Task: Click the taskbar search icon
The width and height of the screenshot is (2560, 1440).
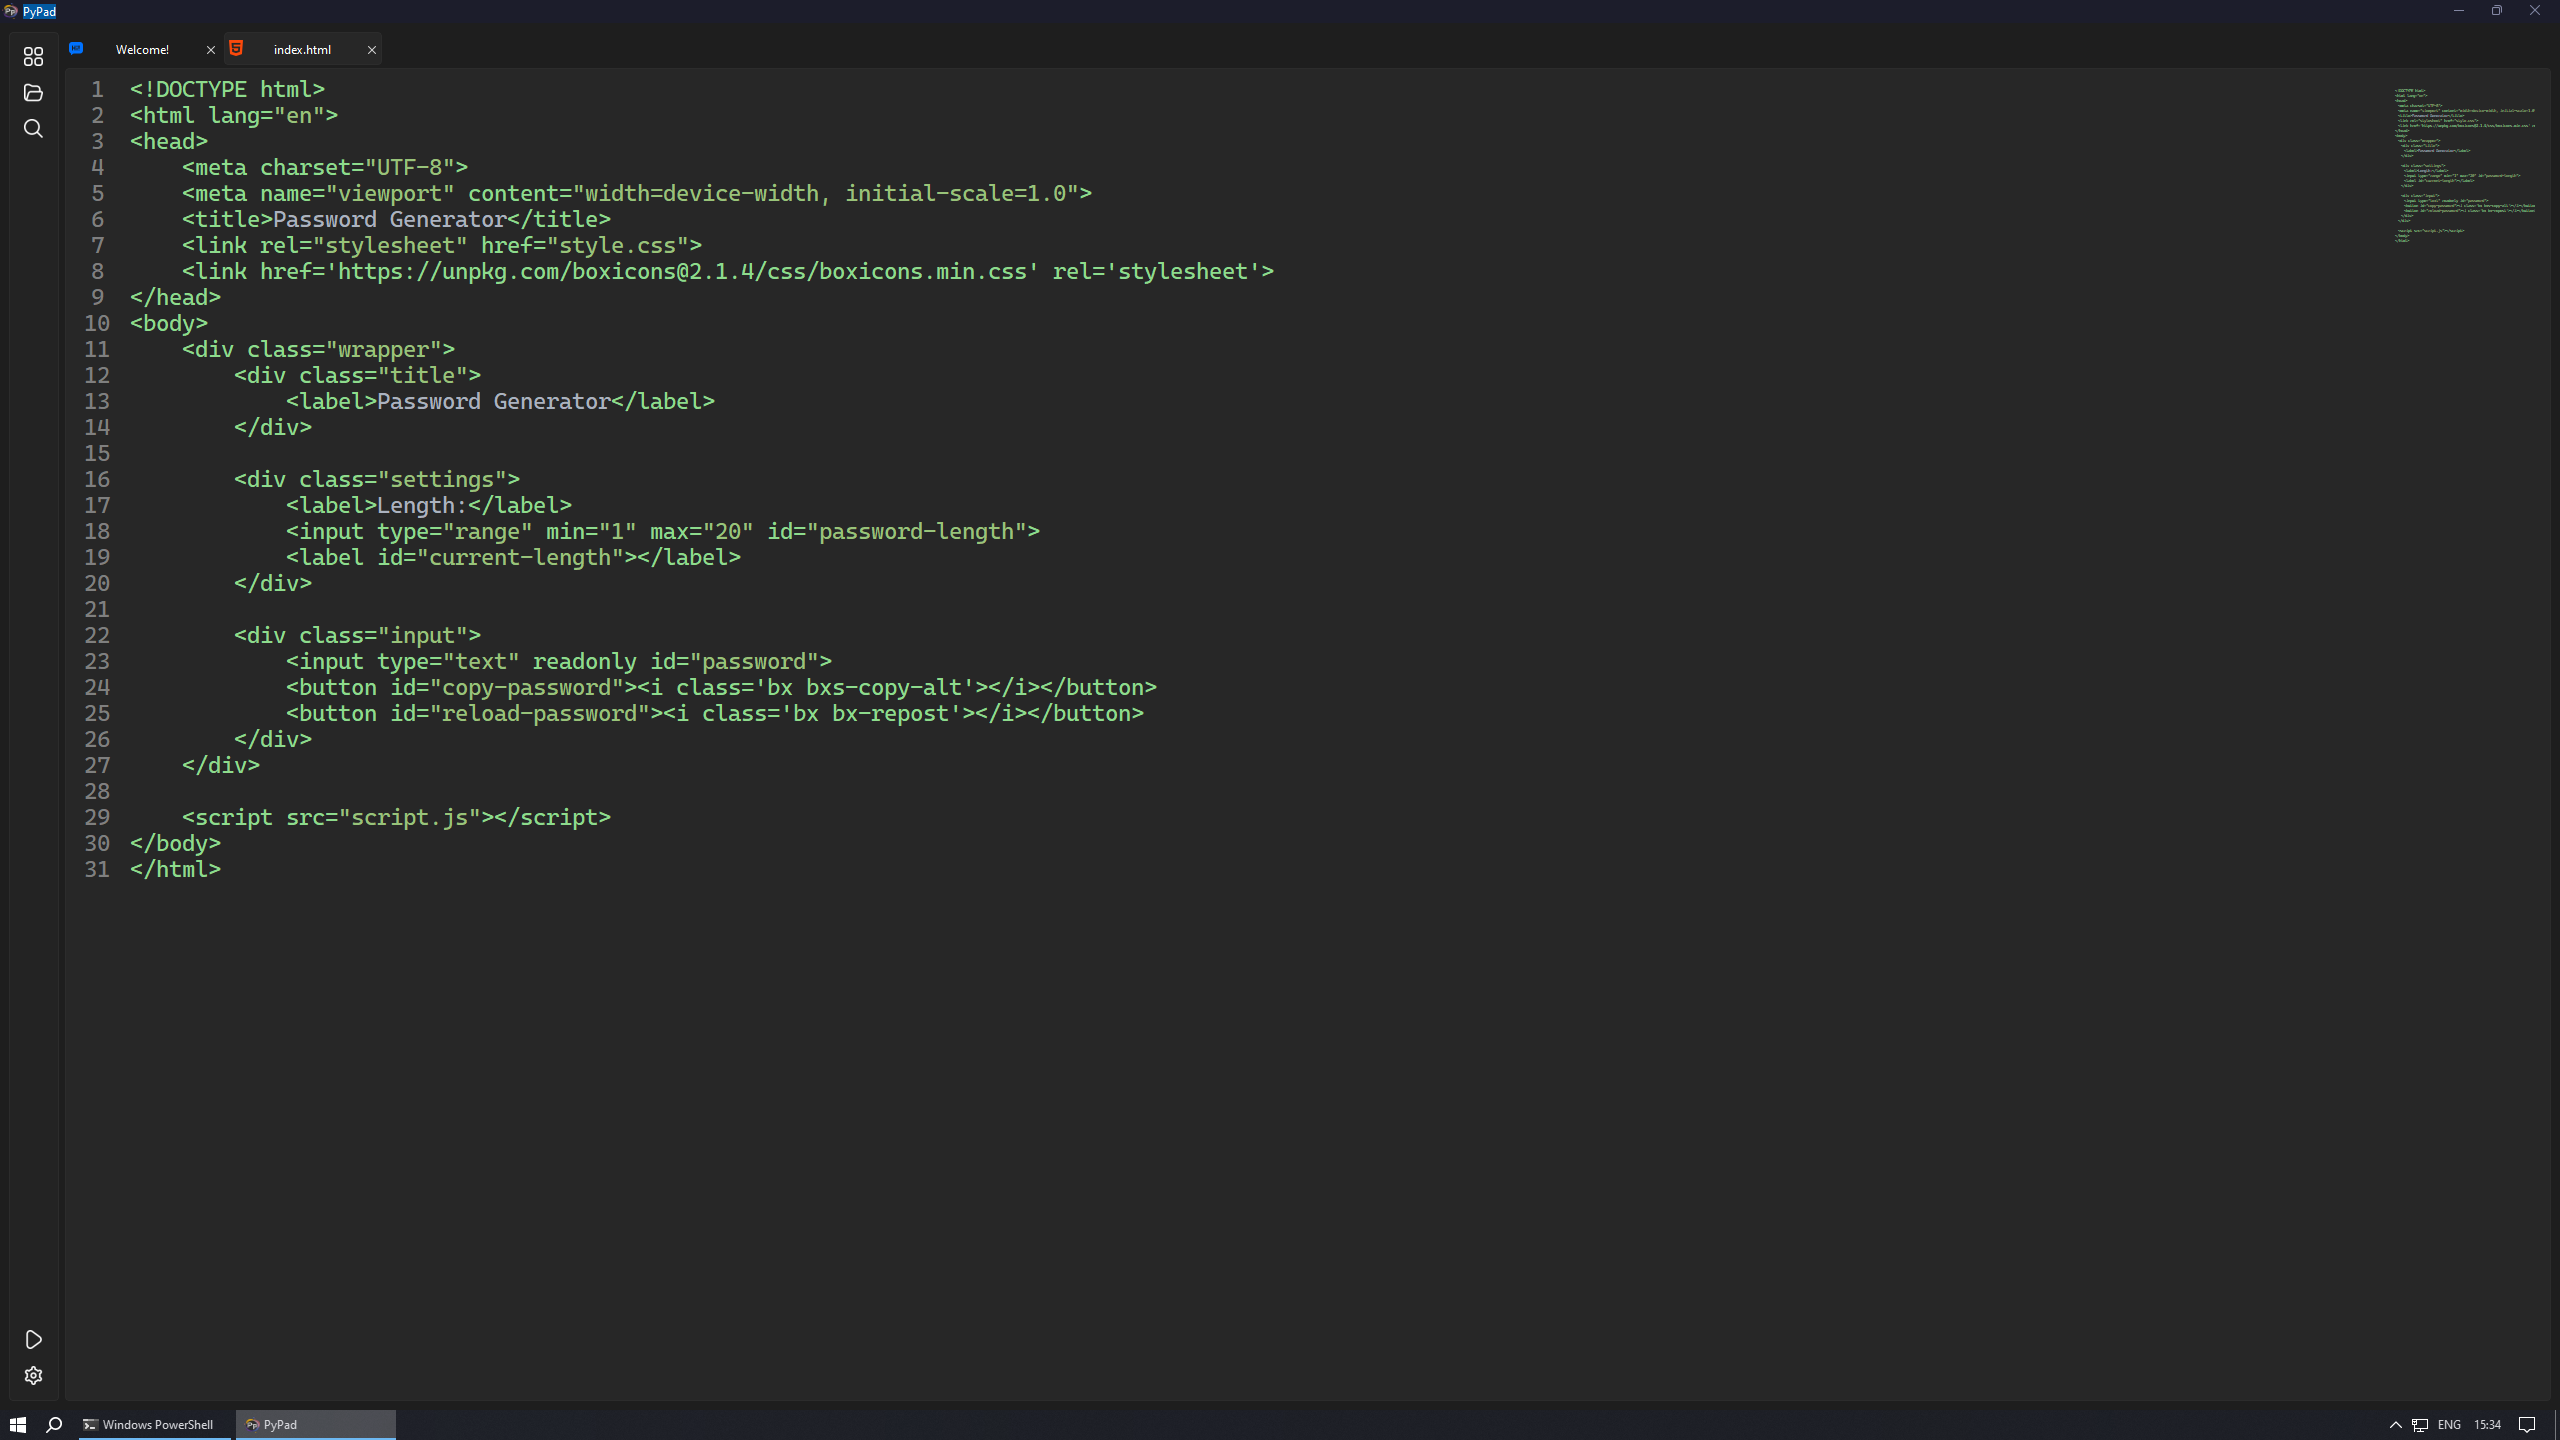Action: tap(54, 1424)
